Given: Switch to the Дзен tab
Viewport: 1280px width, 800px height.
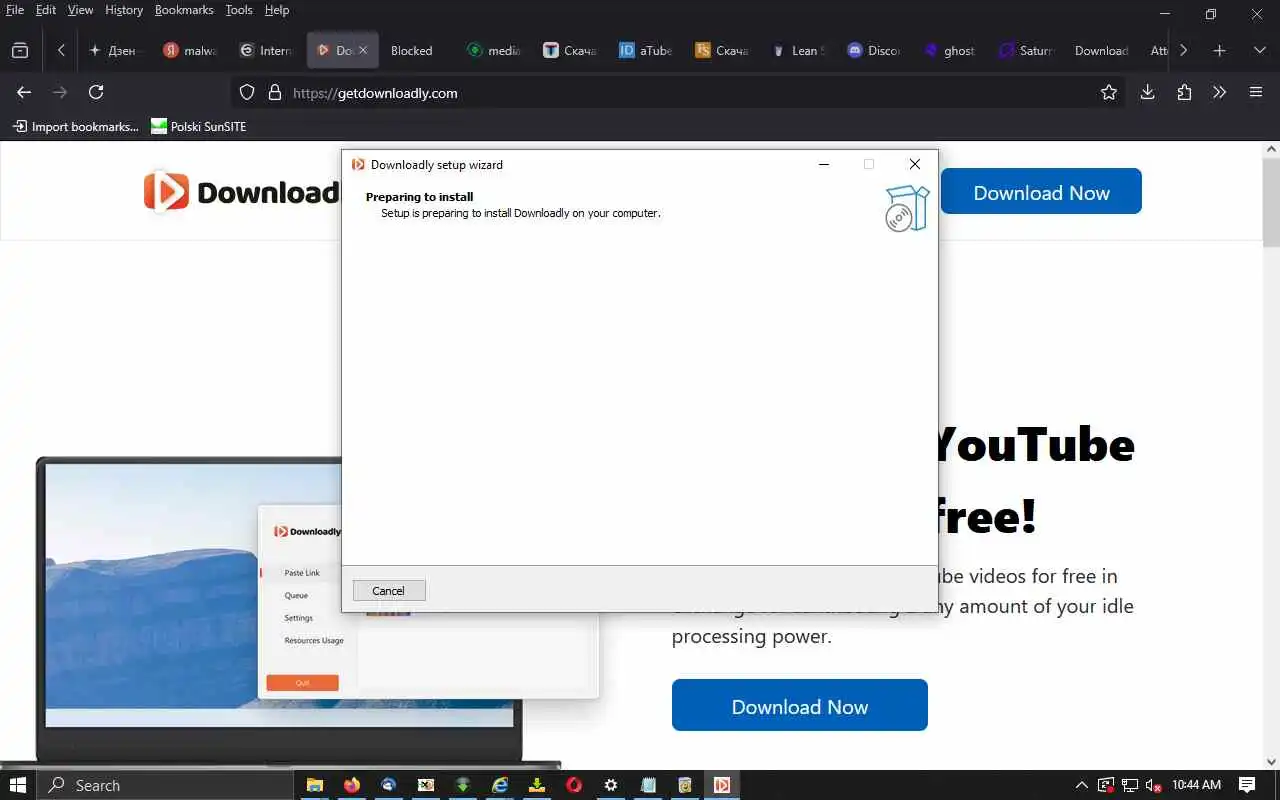Looking at the screenshot, I should pyautogui.click(x=113, y=50).
